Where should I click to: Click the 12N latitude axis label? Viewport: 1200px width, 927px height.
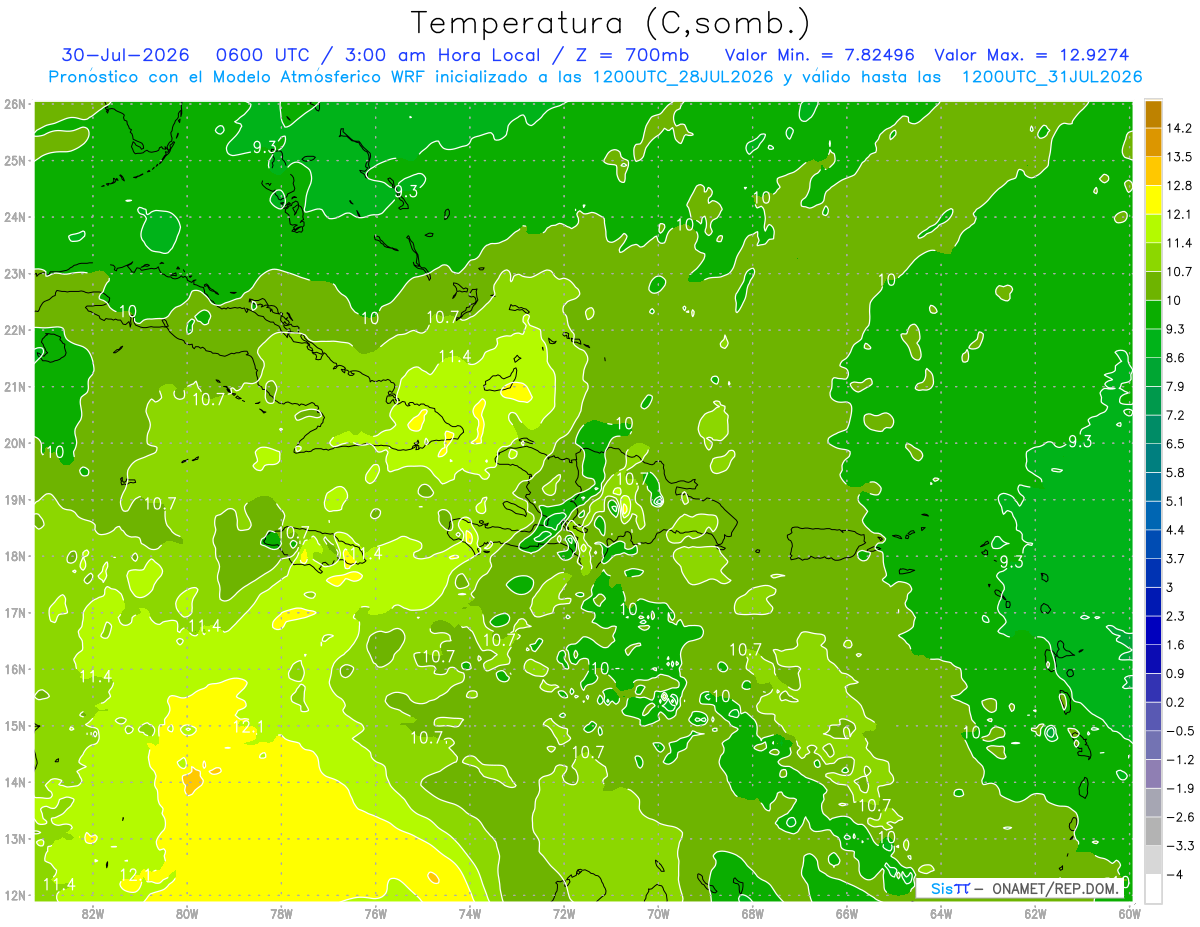15,895
